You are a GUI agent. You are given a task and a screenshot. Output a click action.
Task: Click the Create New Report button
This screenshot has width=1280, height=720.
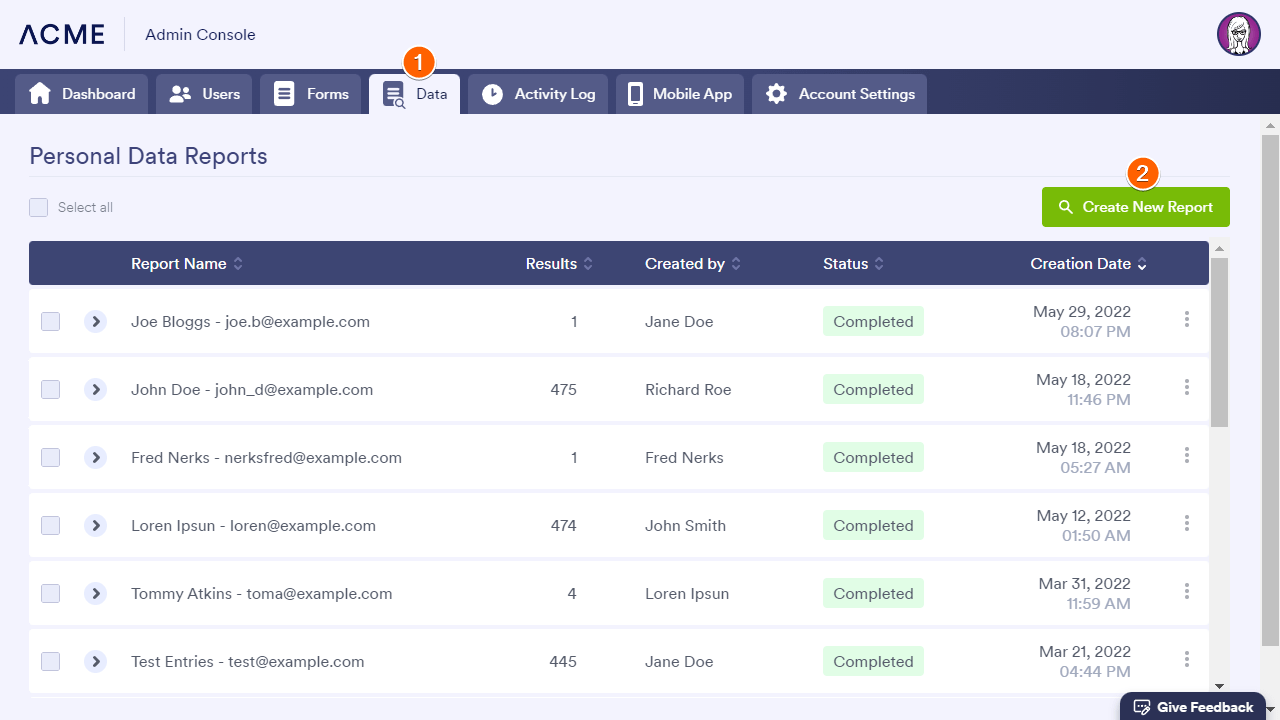1135,207
